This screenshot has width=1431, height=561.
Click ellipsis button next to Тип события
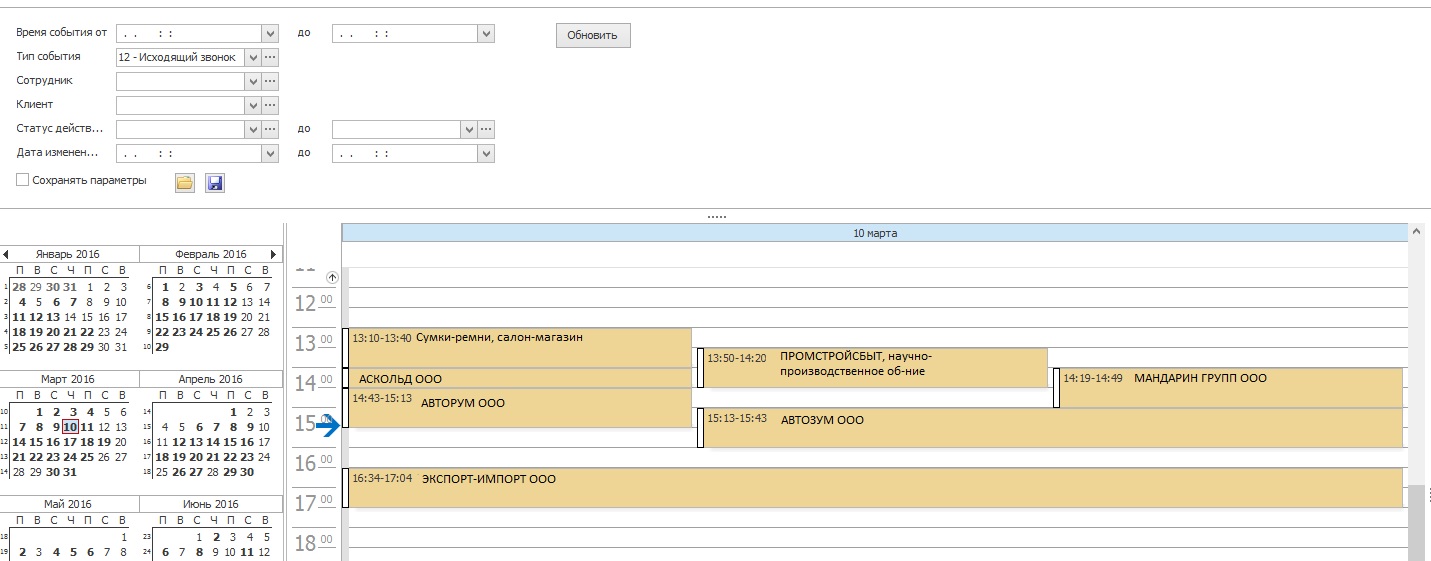[x=270, y=57]
